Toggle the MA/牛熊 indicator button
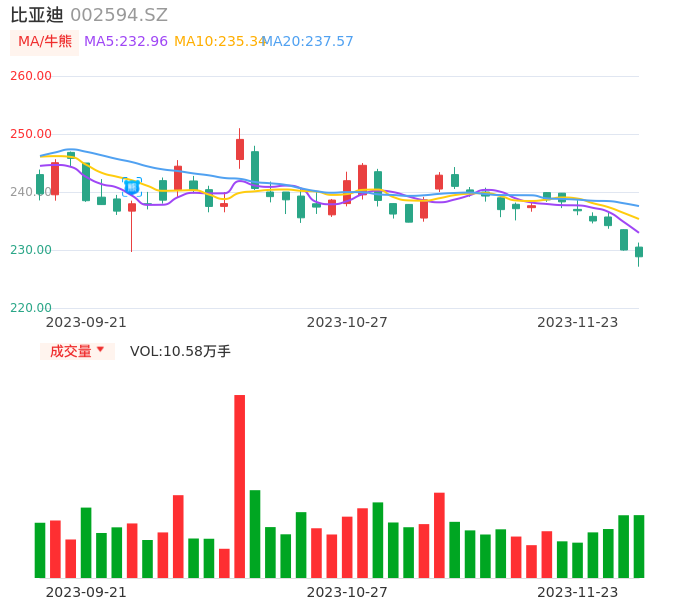Viewport: 686px width, 606px height. pos(44,42)
